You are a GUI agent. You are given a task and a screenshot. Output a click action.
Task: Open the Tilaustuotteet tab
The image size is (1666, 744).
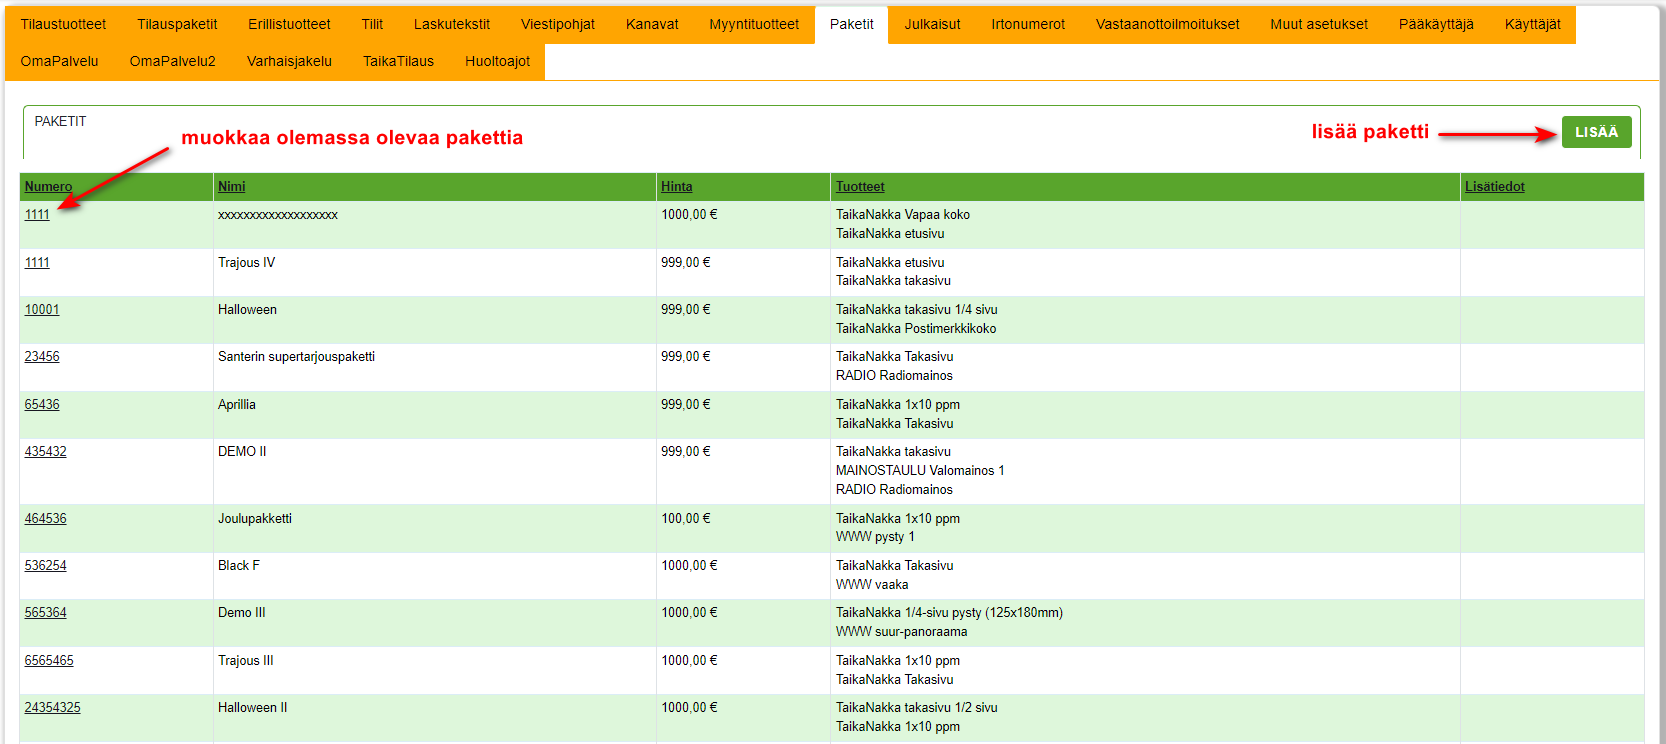tap(63, 24)
